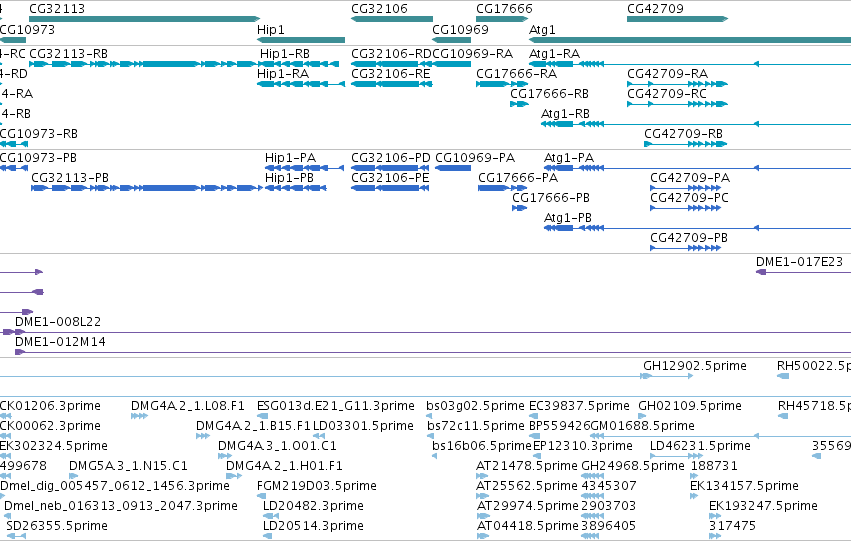Click the GH12902.5prime EST label
Viewport: 851px width, 541px height.
pyautogui.click(x=695, y=366)
